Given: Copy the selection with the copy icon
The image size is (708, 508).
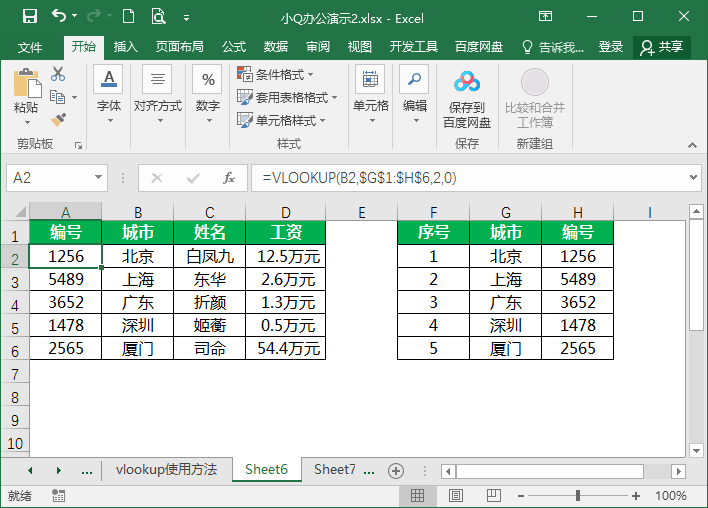Looking at the screenshot, I should pyautogui.click(x=57, y=97).
